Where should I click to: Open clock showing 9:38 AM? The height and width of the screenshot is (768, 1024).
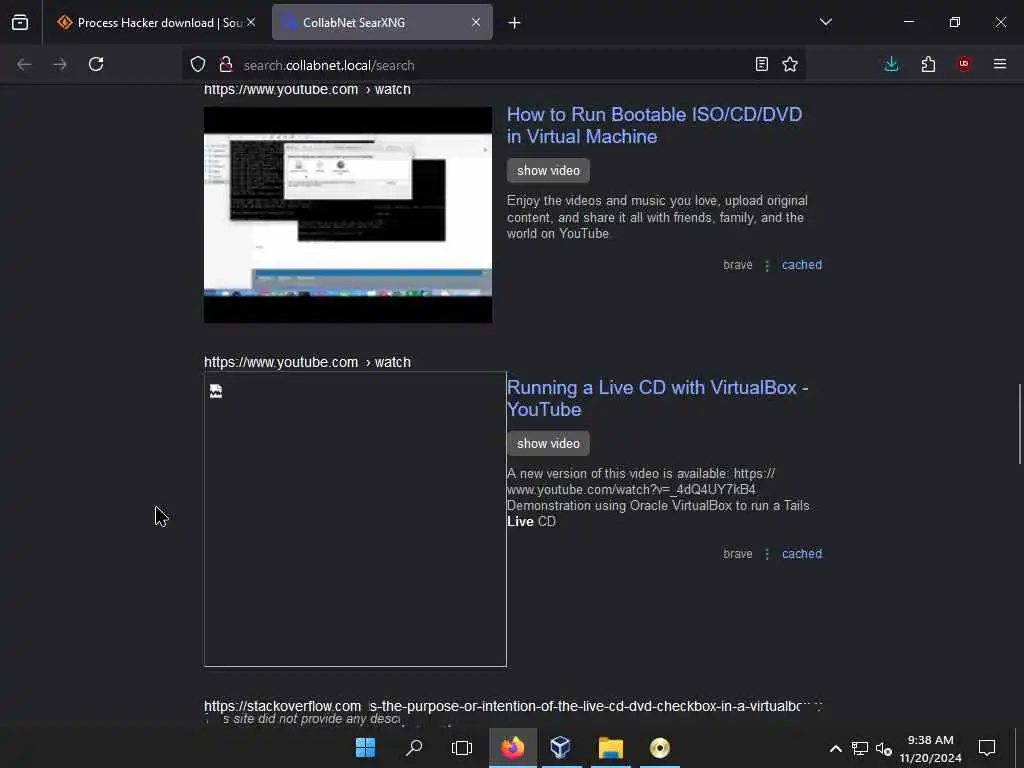tap(930, 748)
